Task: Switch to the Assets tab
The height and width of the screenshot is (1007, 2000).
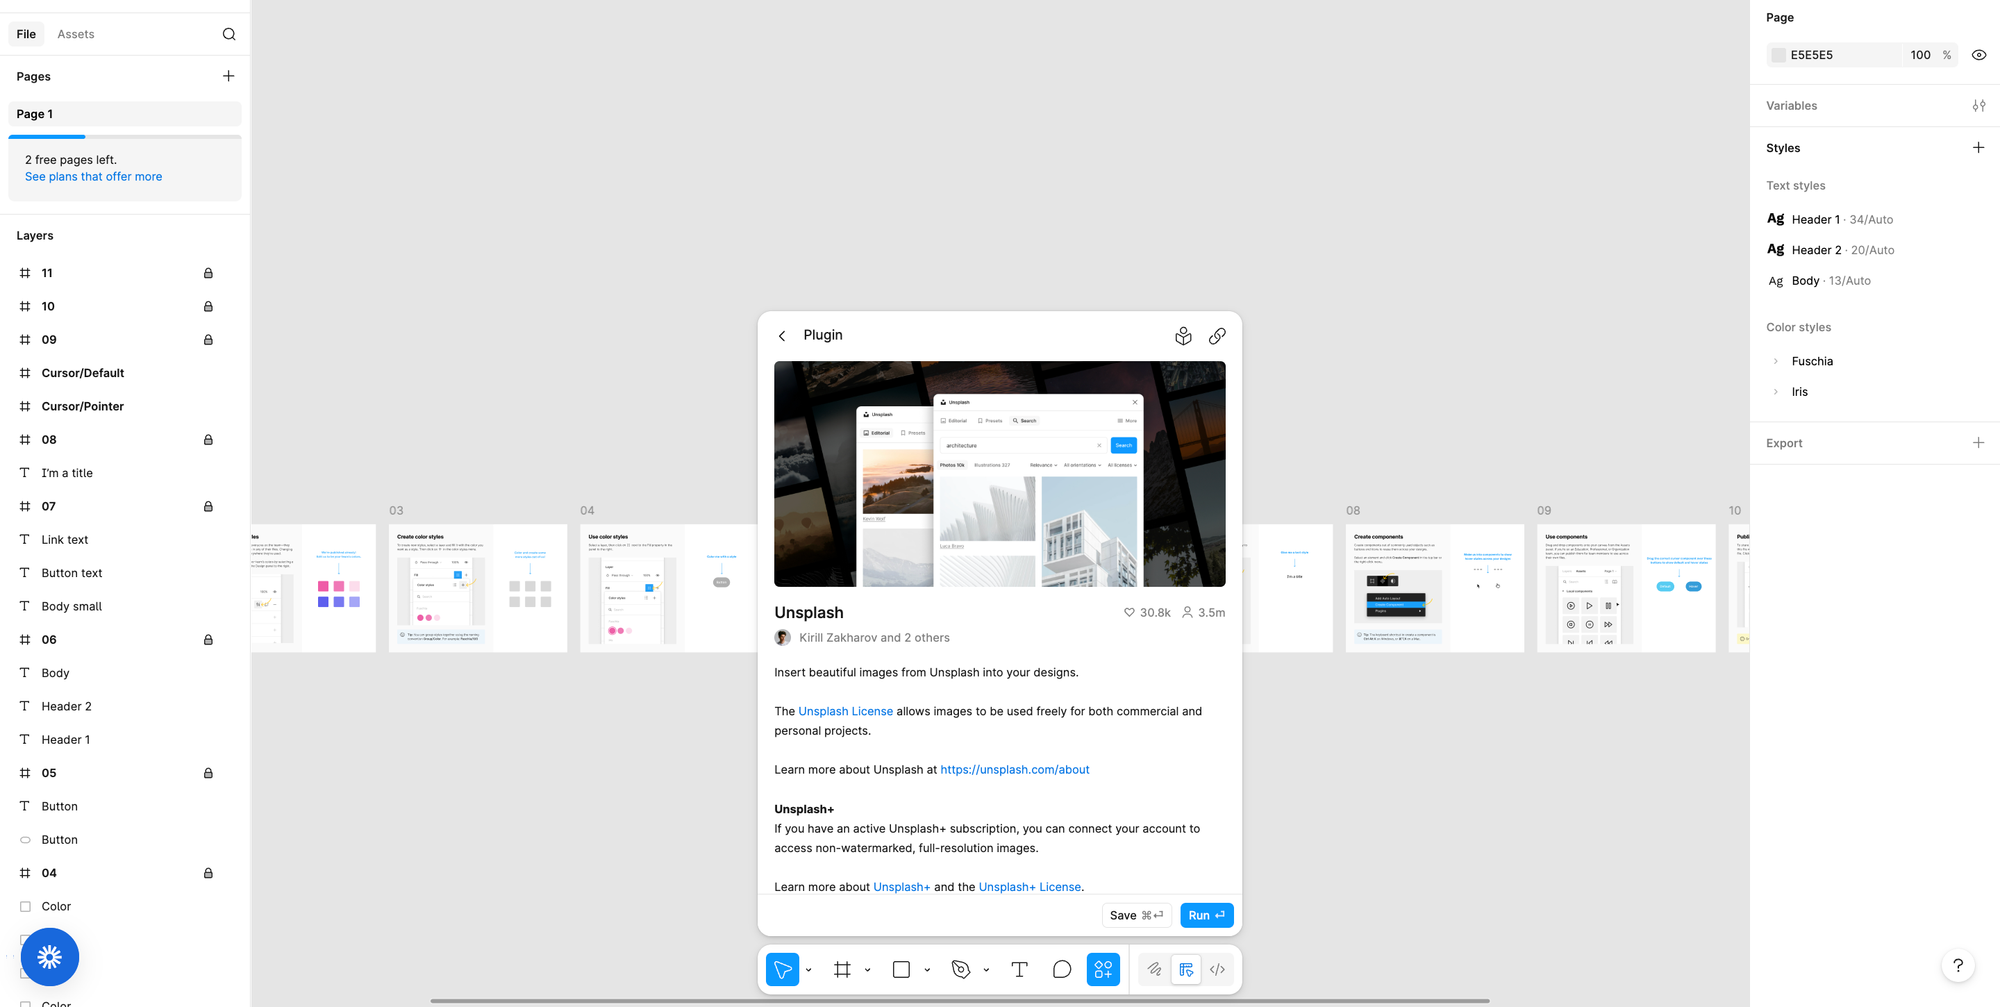Action: [76, 34]
